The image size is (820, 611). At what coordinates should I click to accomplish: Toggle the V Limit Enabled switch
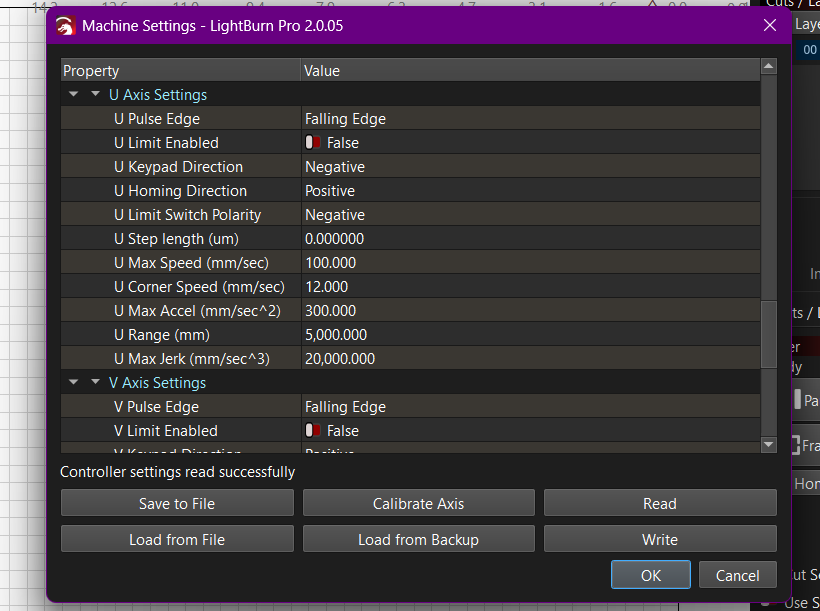coord(313,431)
